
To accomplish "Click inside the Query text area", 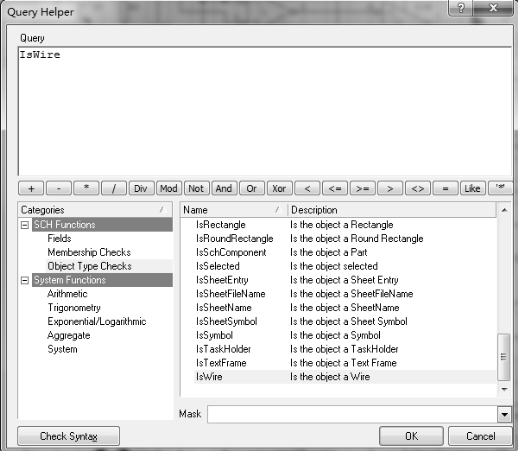I will click(265, 112).
